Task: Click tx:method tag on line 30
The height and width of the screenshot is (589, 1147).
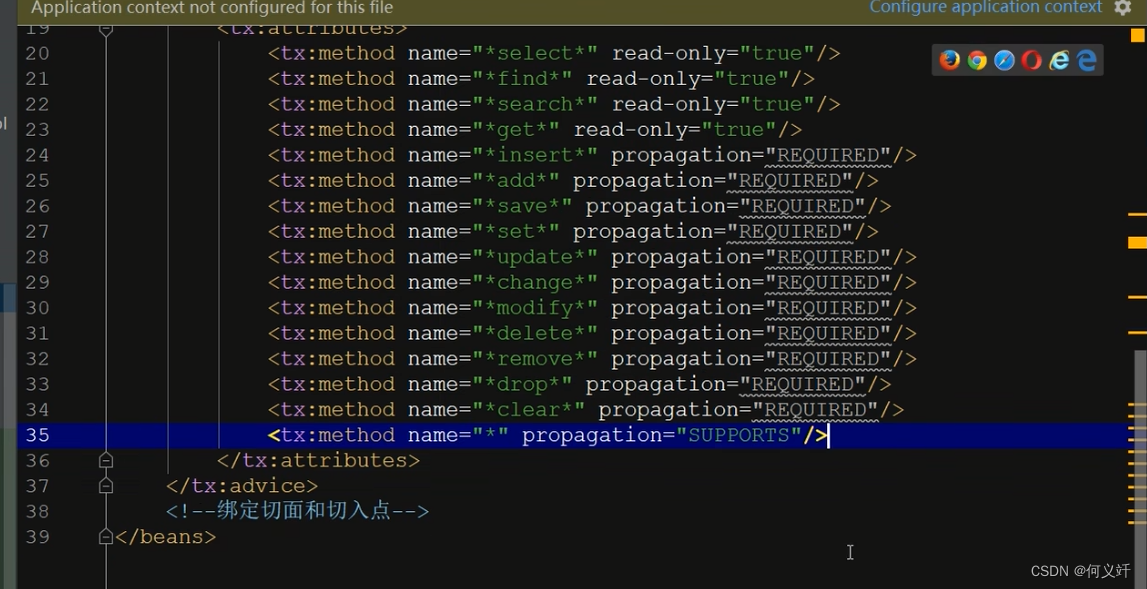Action: coord(331,308)
